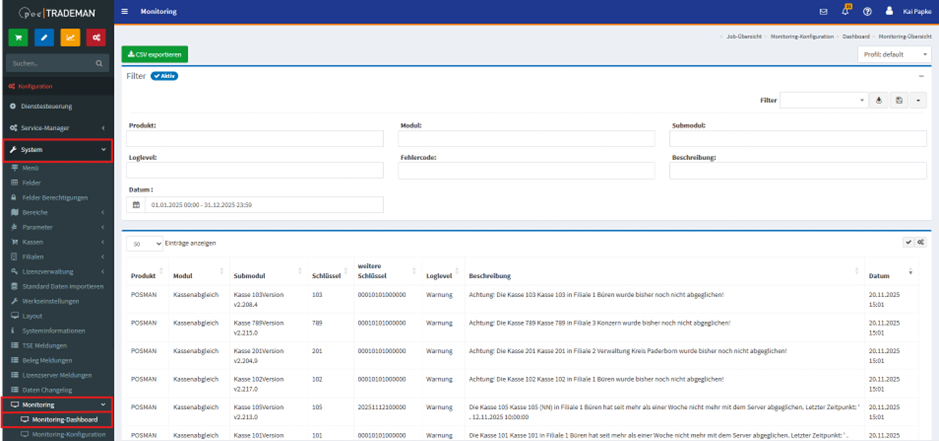Viewport: 939px width, 441px height.
Task: Open the calendar icon beside Datum
Action: pos(136,205)
